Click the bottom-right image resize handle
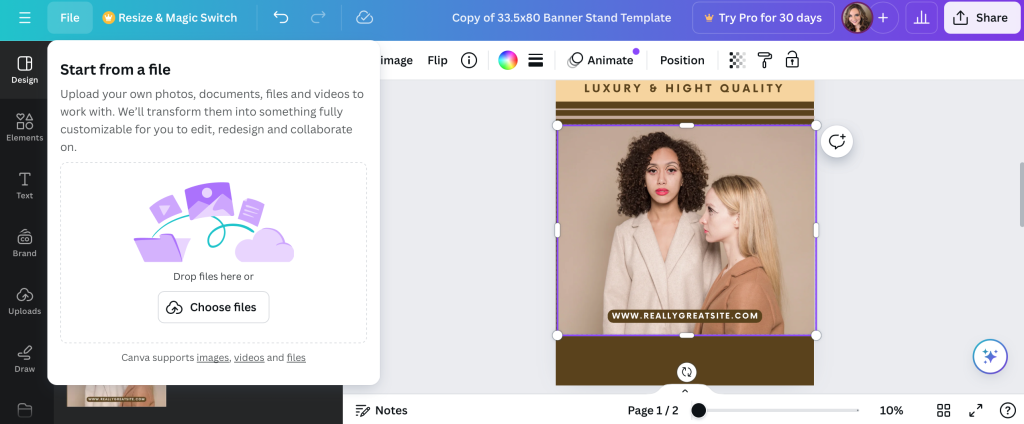This screenshot has width=1024, height=424. click(x=816, y=335)
